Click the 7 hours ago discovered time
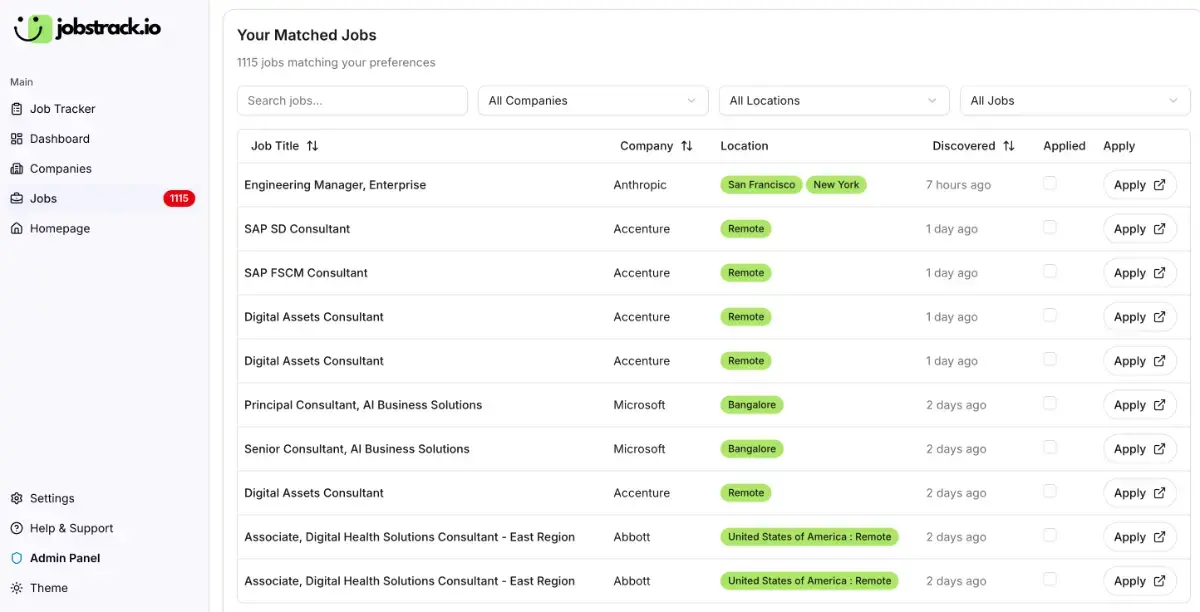 point(958,185)
